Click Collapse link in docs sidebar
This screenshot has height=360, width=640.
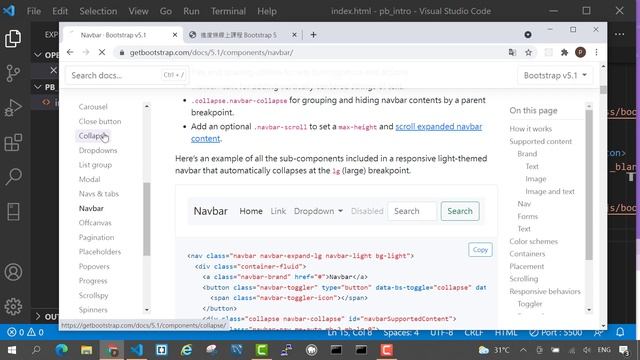[92, 136]
